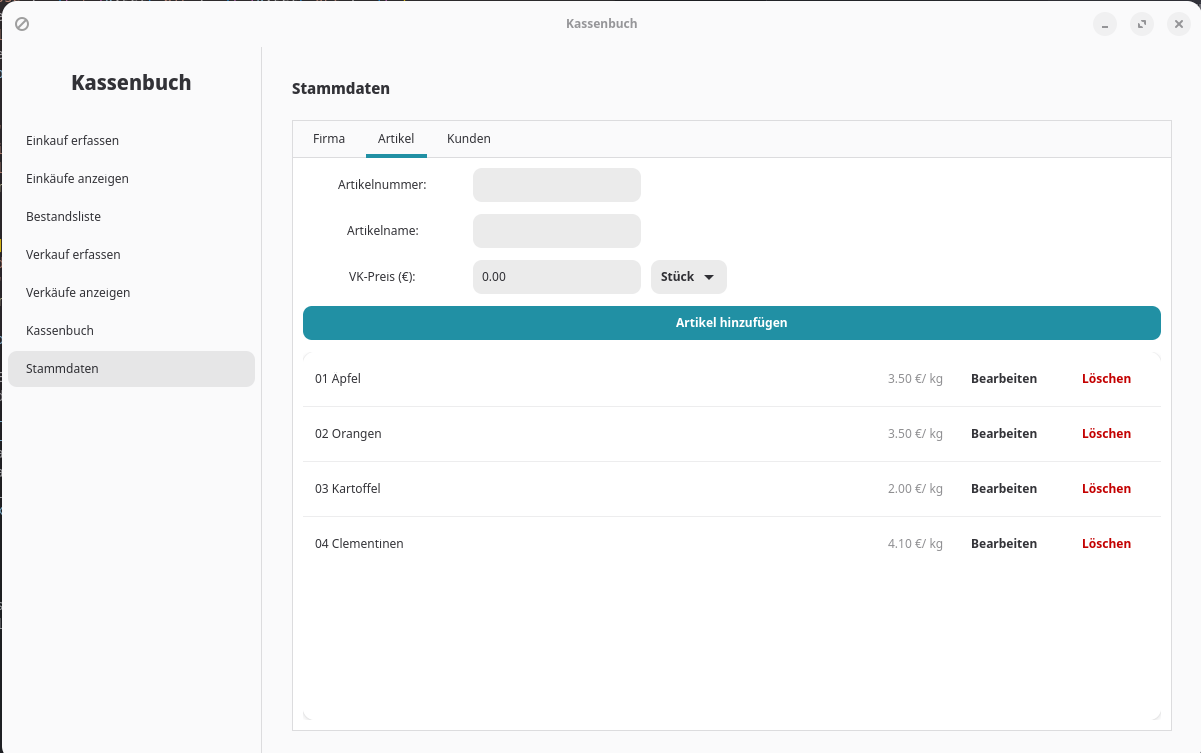Maximize the Kassenbuch window

pyautogui.click(x=1141, y=24)
